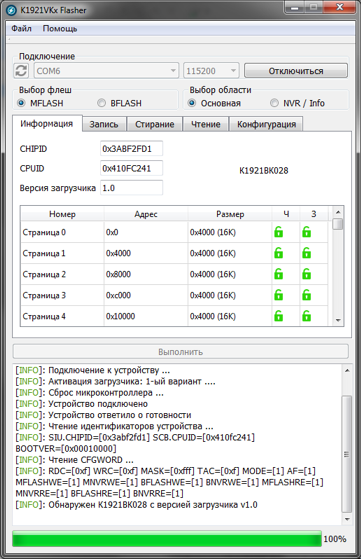Click the Адрес column header
This screenshot has width=361, height=559.
coord(146,214)
